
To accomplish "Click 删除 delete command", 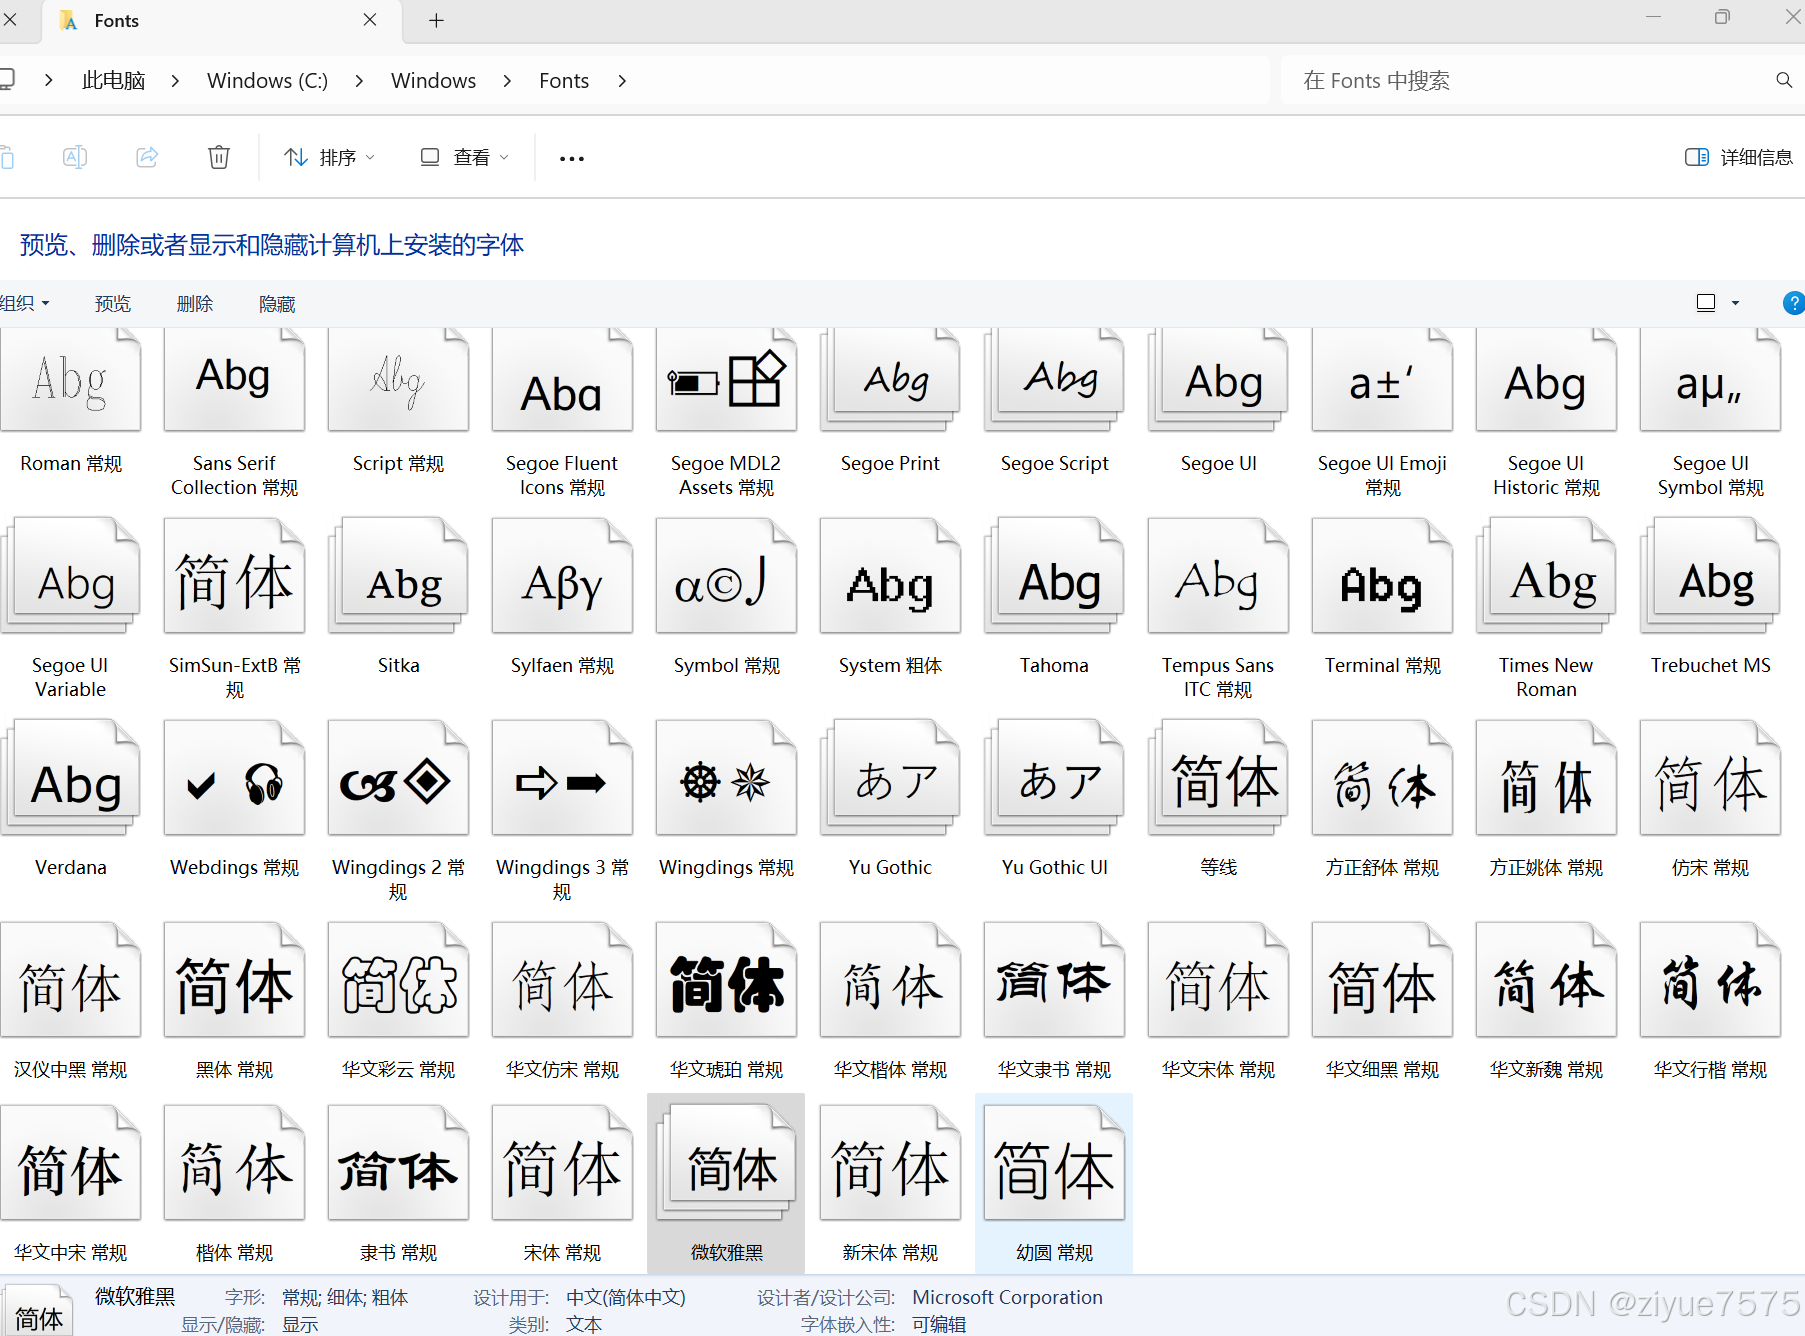I will pos(195,303).
